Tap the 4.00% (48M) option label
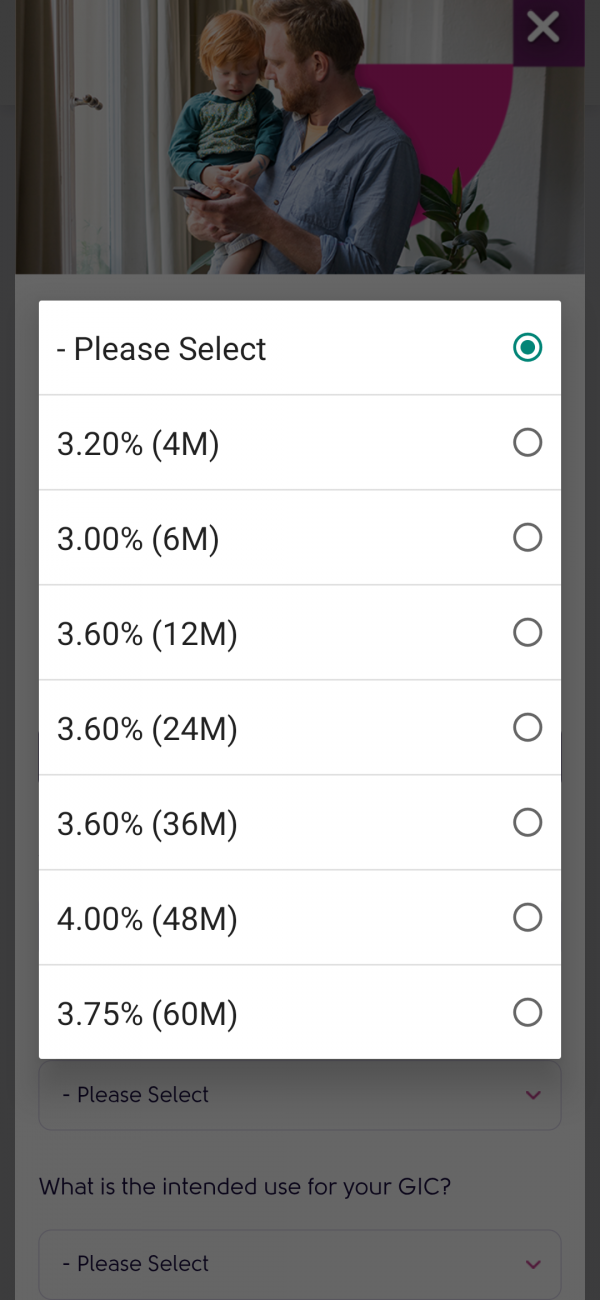The image size is (600, 1300). click(147, 919)
